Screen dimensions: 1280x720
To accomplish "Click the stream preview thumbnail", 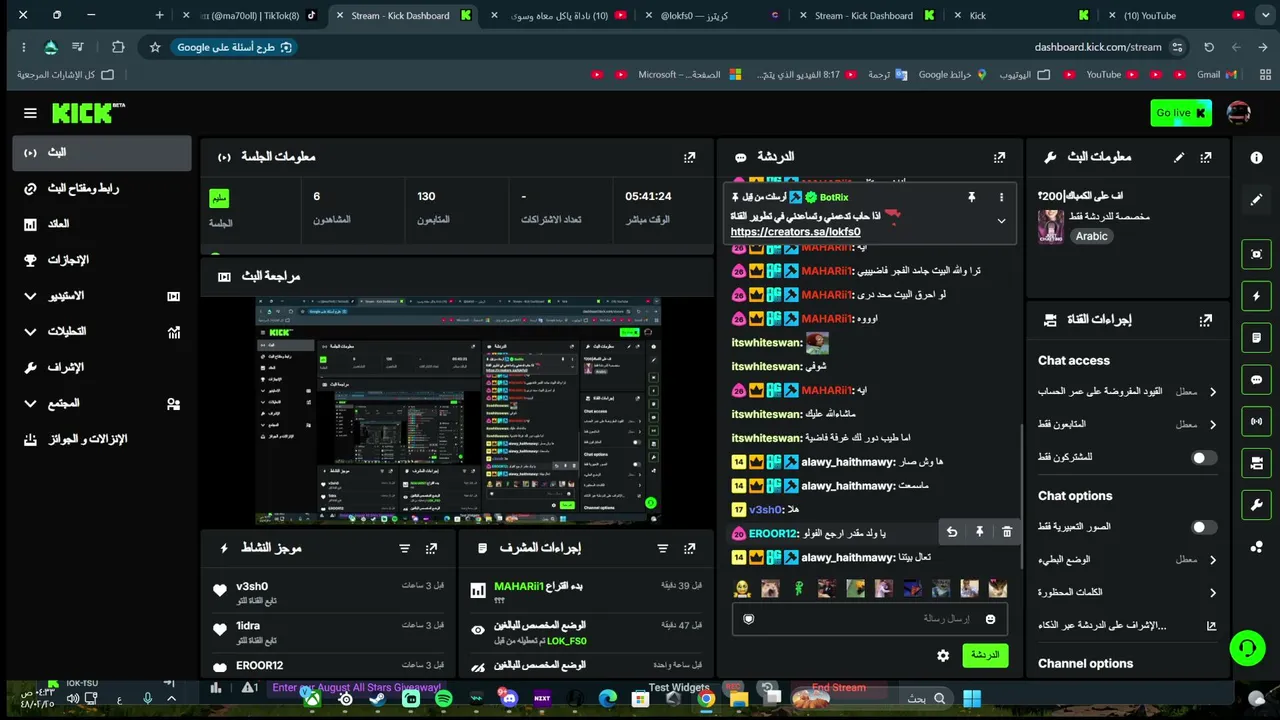I will click(x=458, y=410).
